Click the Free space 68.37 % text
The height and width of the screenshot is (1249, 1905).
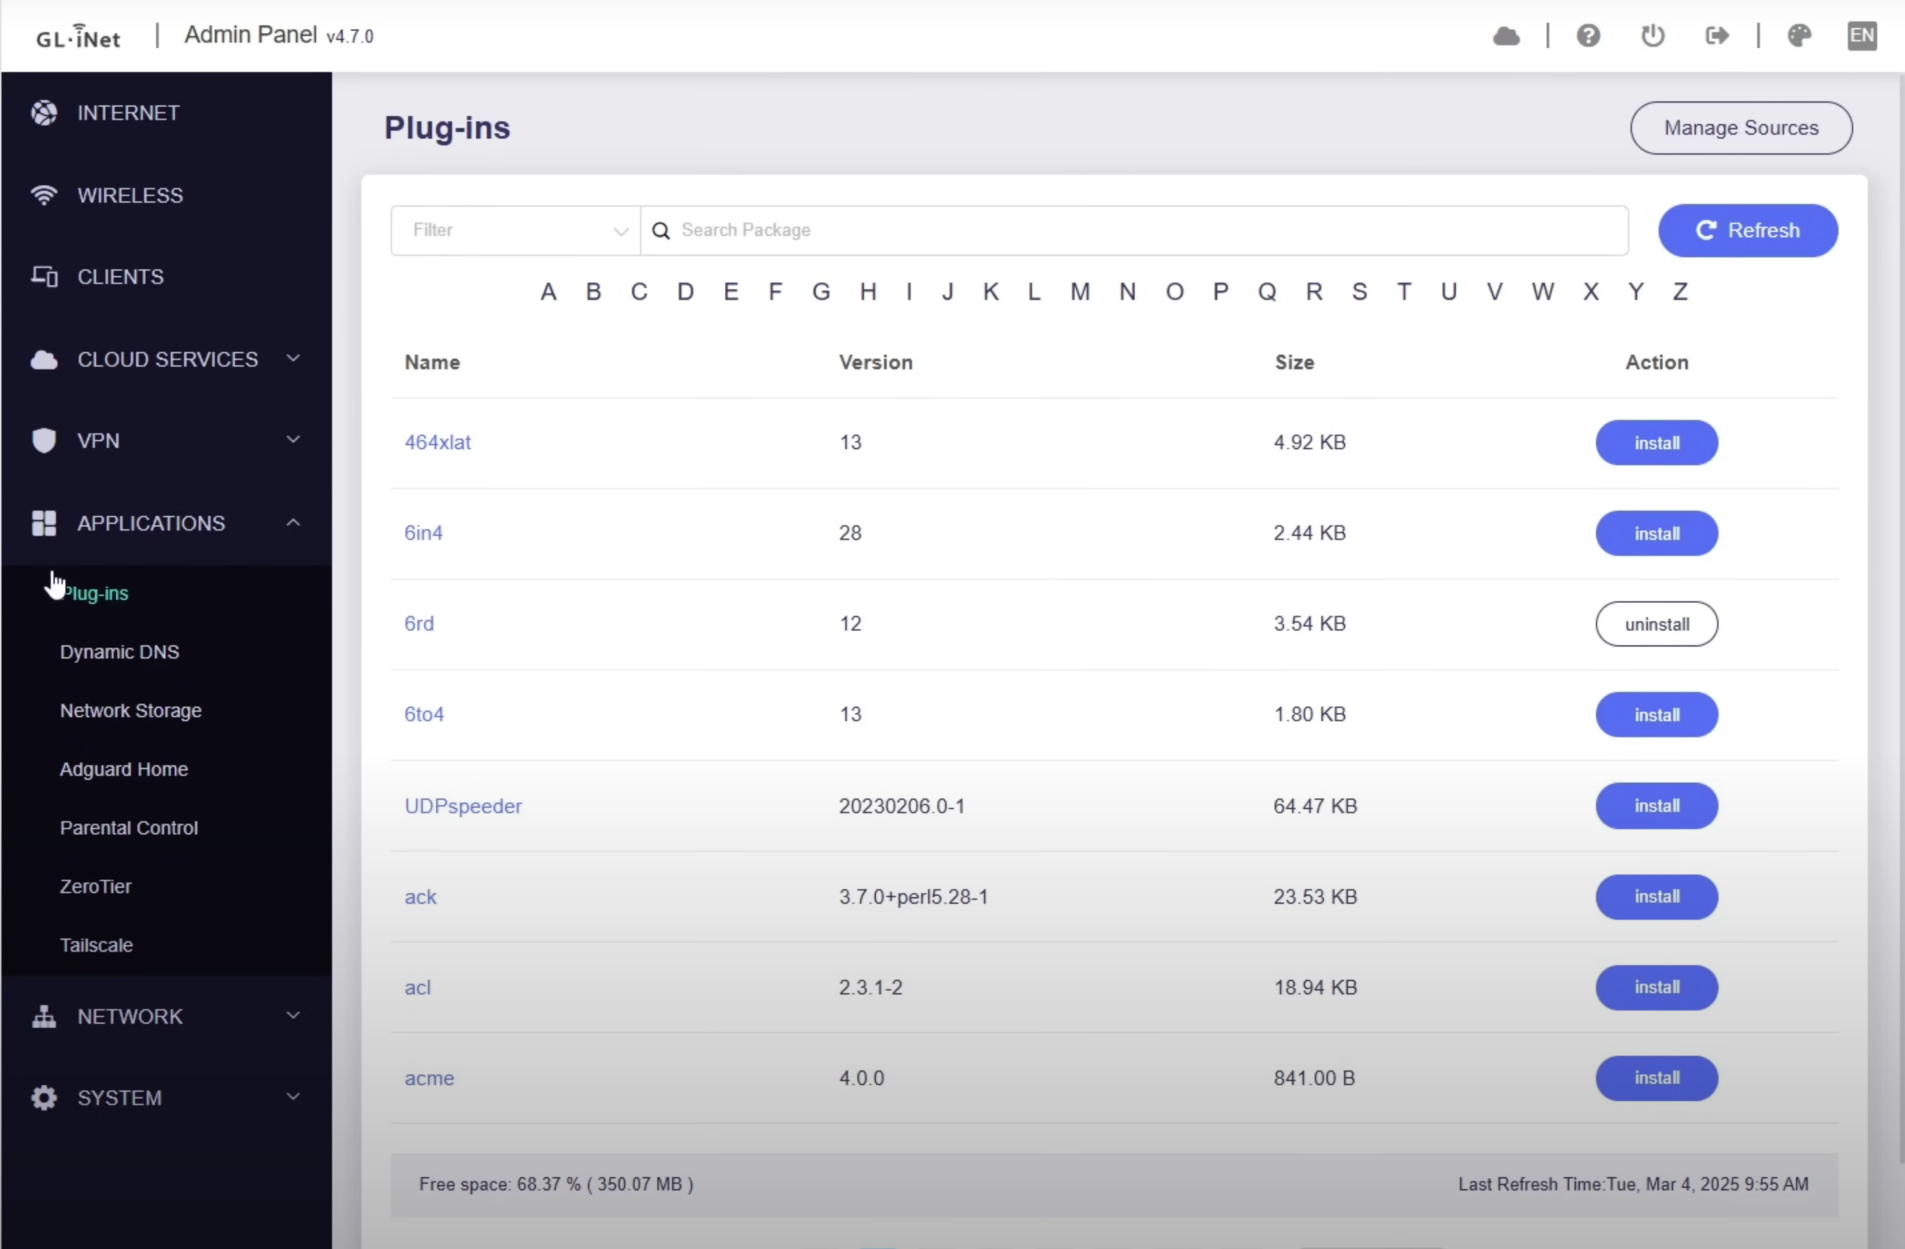click(556, 1184)
